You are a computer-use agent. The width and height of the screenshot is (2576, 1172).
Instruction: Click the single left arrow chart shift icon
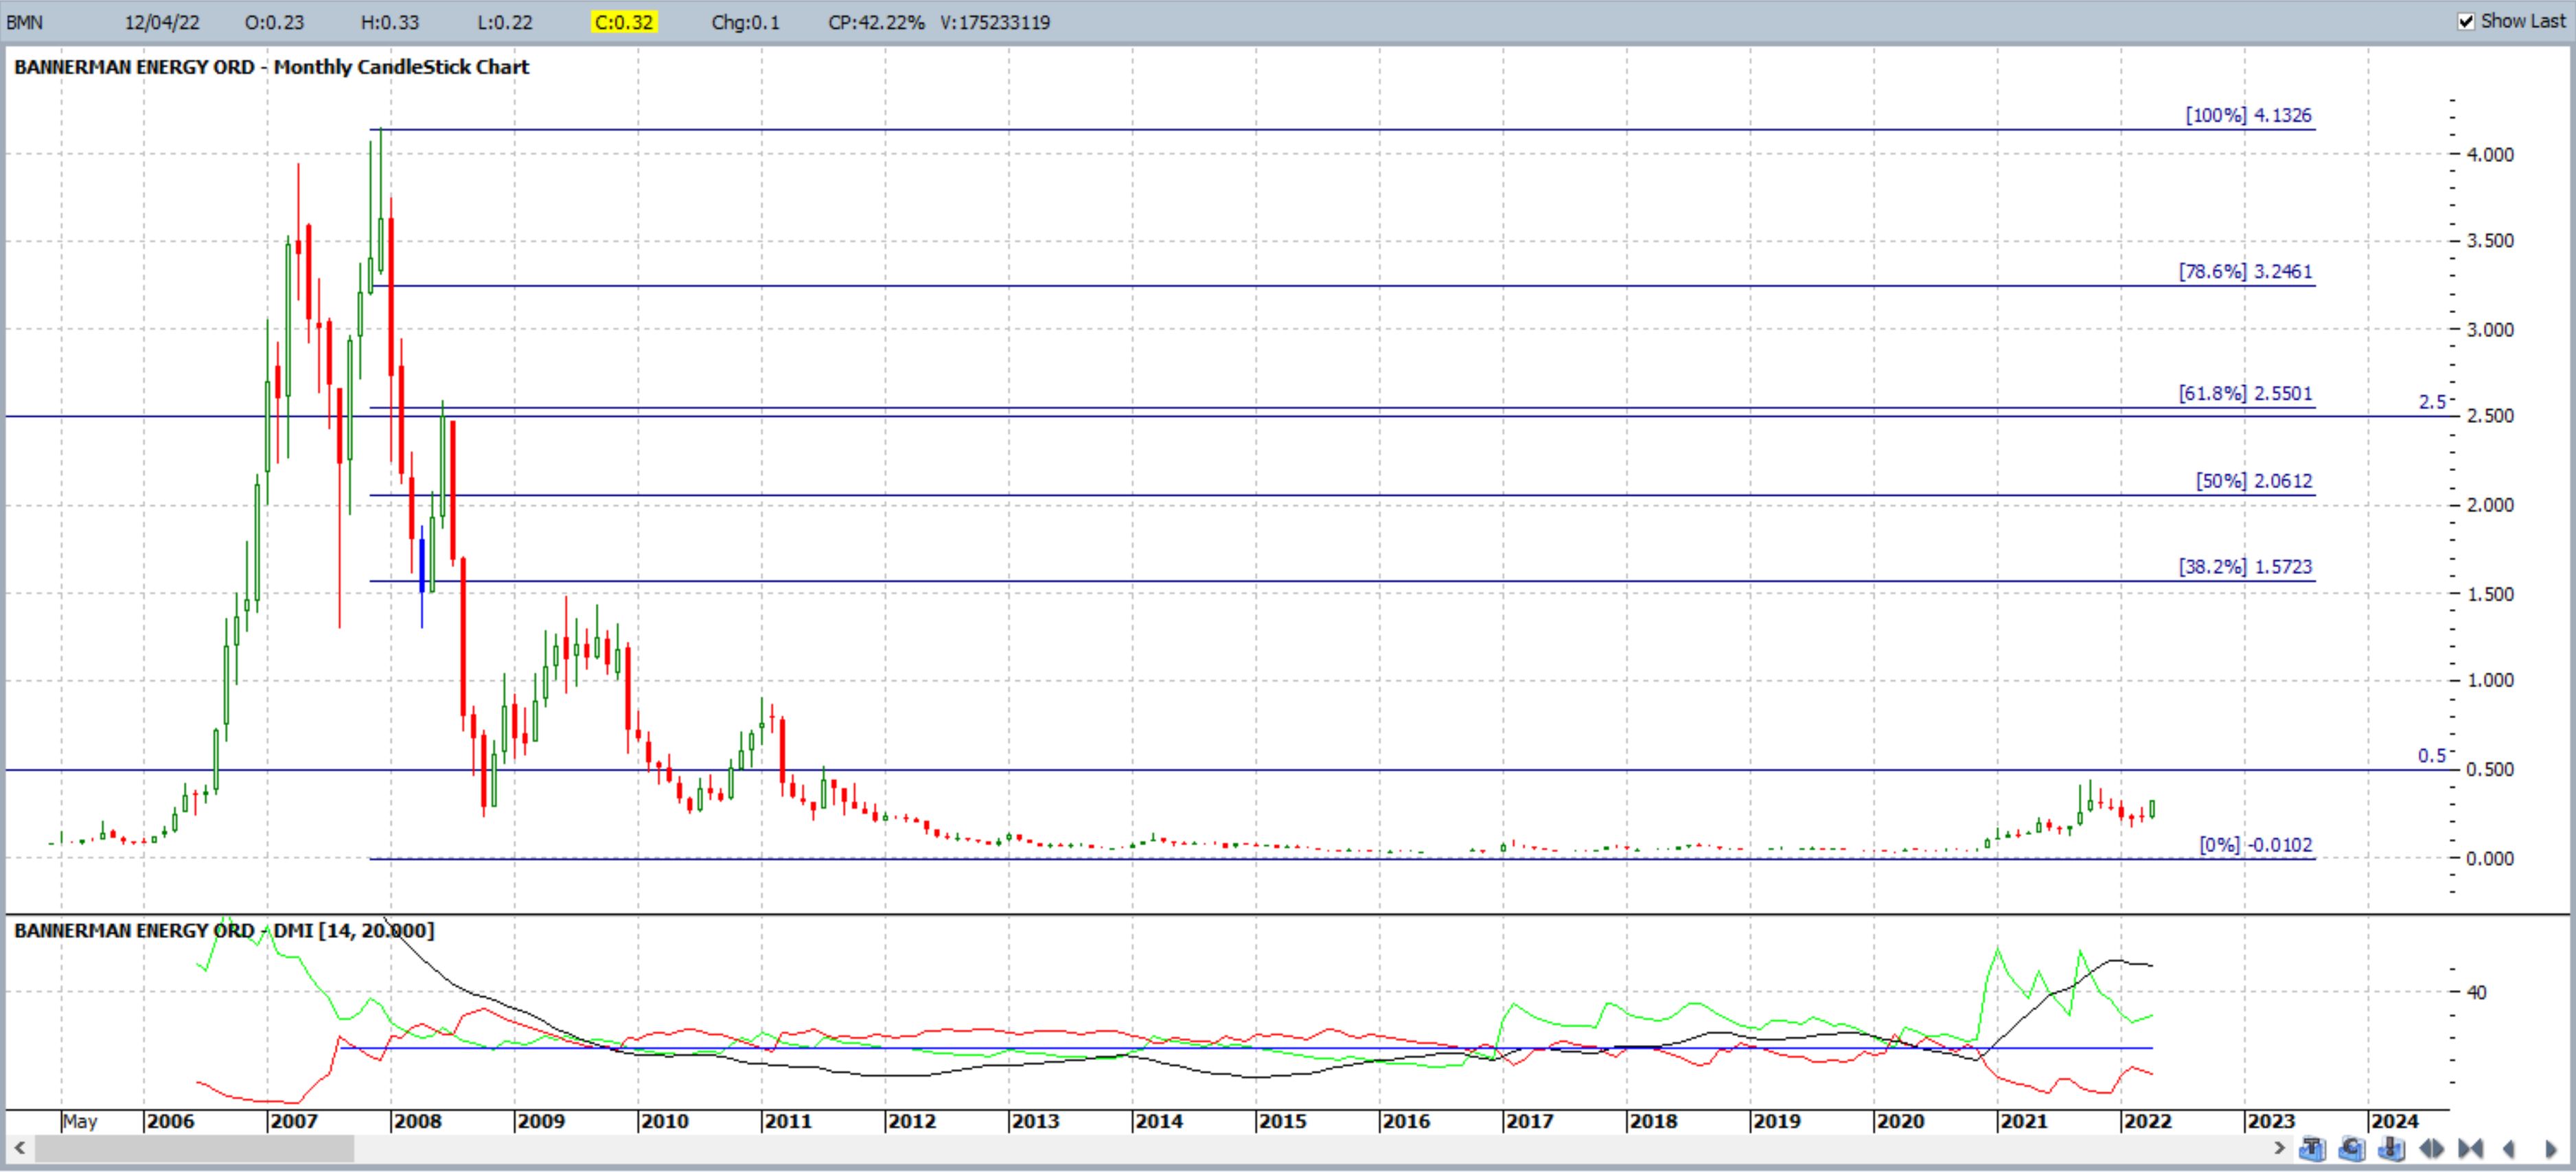(x=2509, y=1149)
